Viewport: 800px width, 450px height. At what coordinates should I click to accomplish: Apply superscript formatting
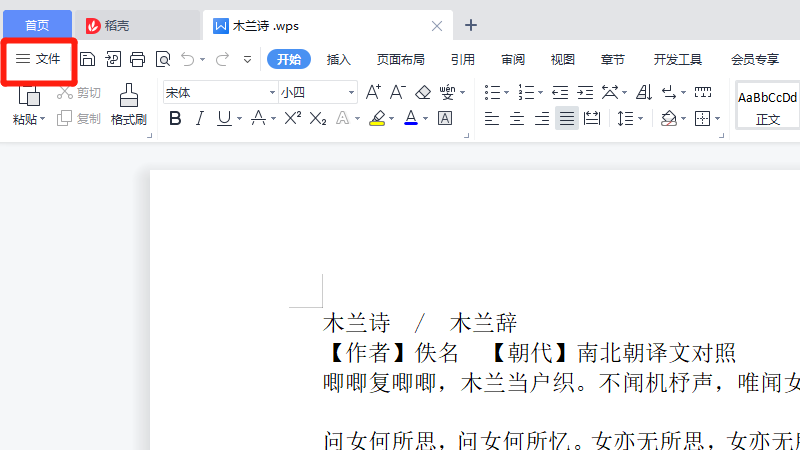(292, 119)
